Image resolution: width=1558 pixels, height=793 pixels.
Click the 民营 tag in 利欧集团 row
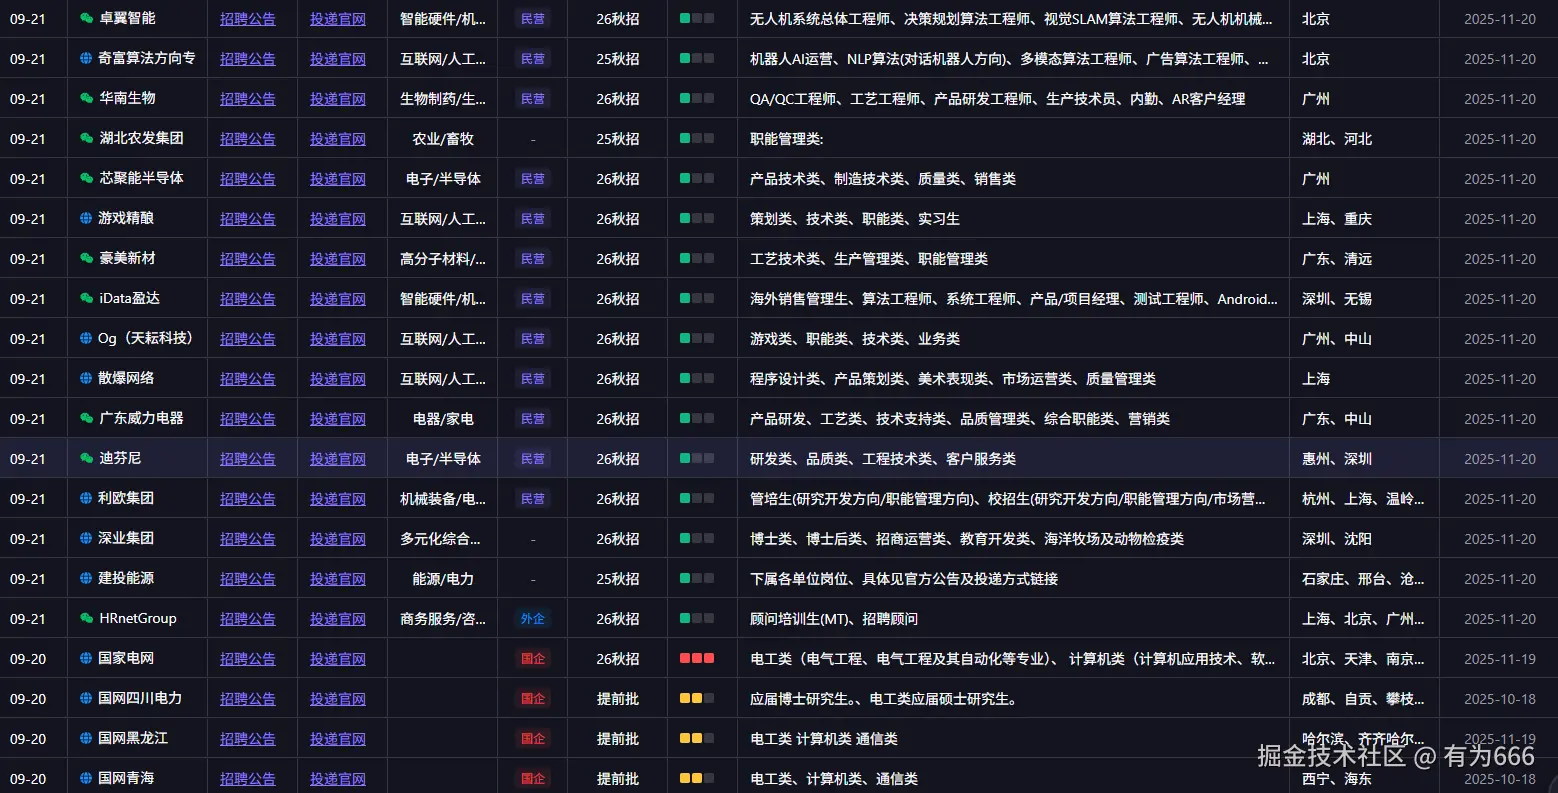point(533,499)
